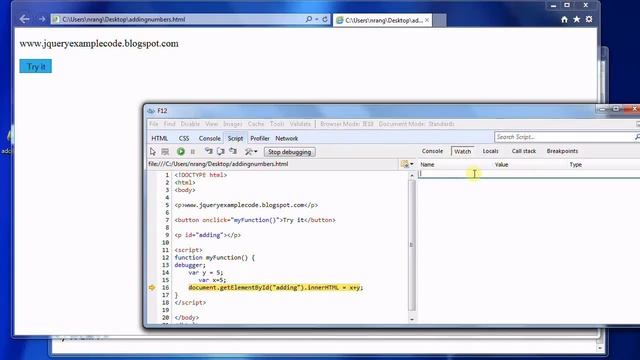
Task: Select the Watch tab
Action: [x=462, y=151]
